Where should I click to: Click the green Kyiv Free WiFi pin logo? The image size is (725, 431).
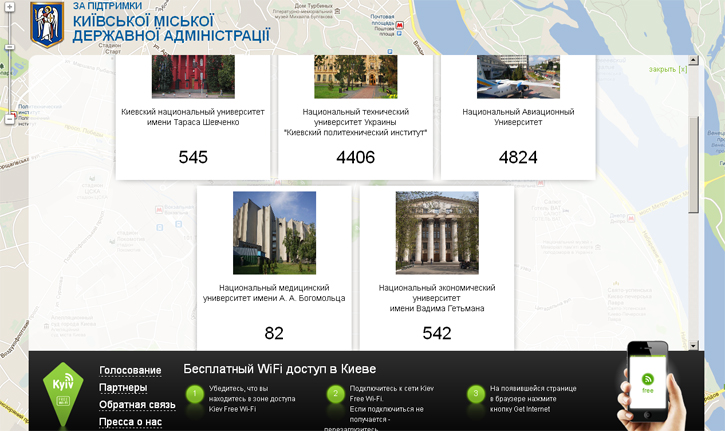pos(63,394)
